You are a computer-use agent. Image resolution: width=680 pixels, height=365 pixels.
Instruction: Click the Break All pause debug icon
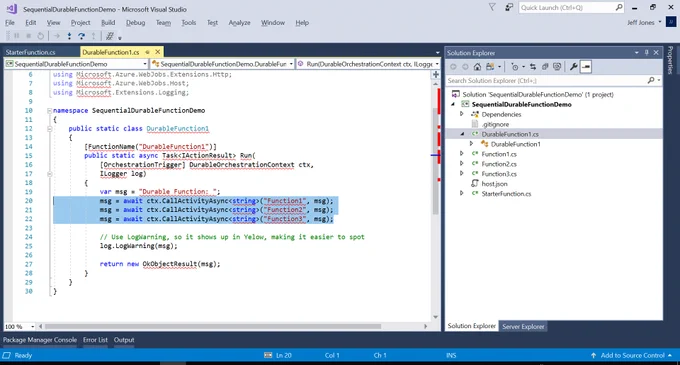click(16, 36)
